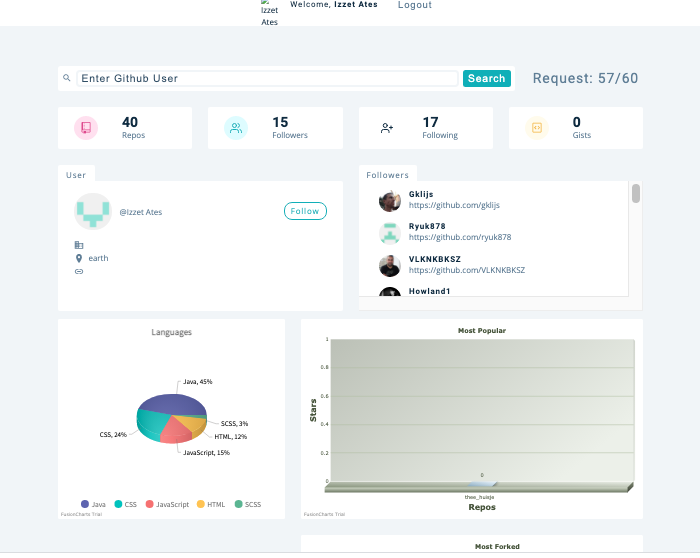The height and width of the screenshot is (558, 700).
Task: Focus the Enter Github User field
Action: 267,78
